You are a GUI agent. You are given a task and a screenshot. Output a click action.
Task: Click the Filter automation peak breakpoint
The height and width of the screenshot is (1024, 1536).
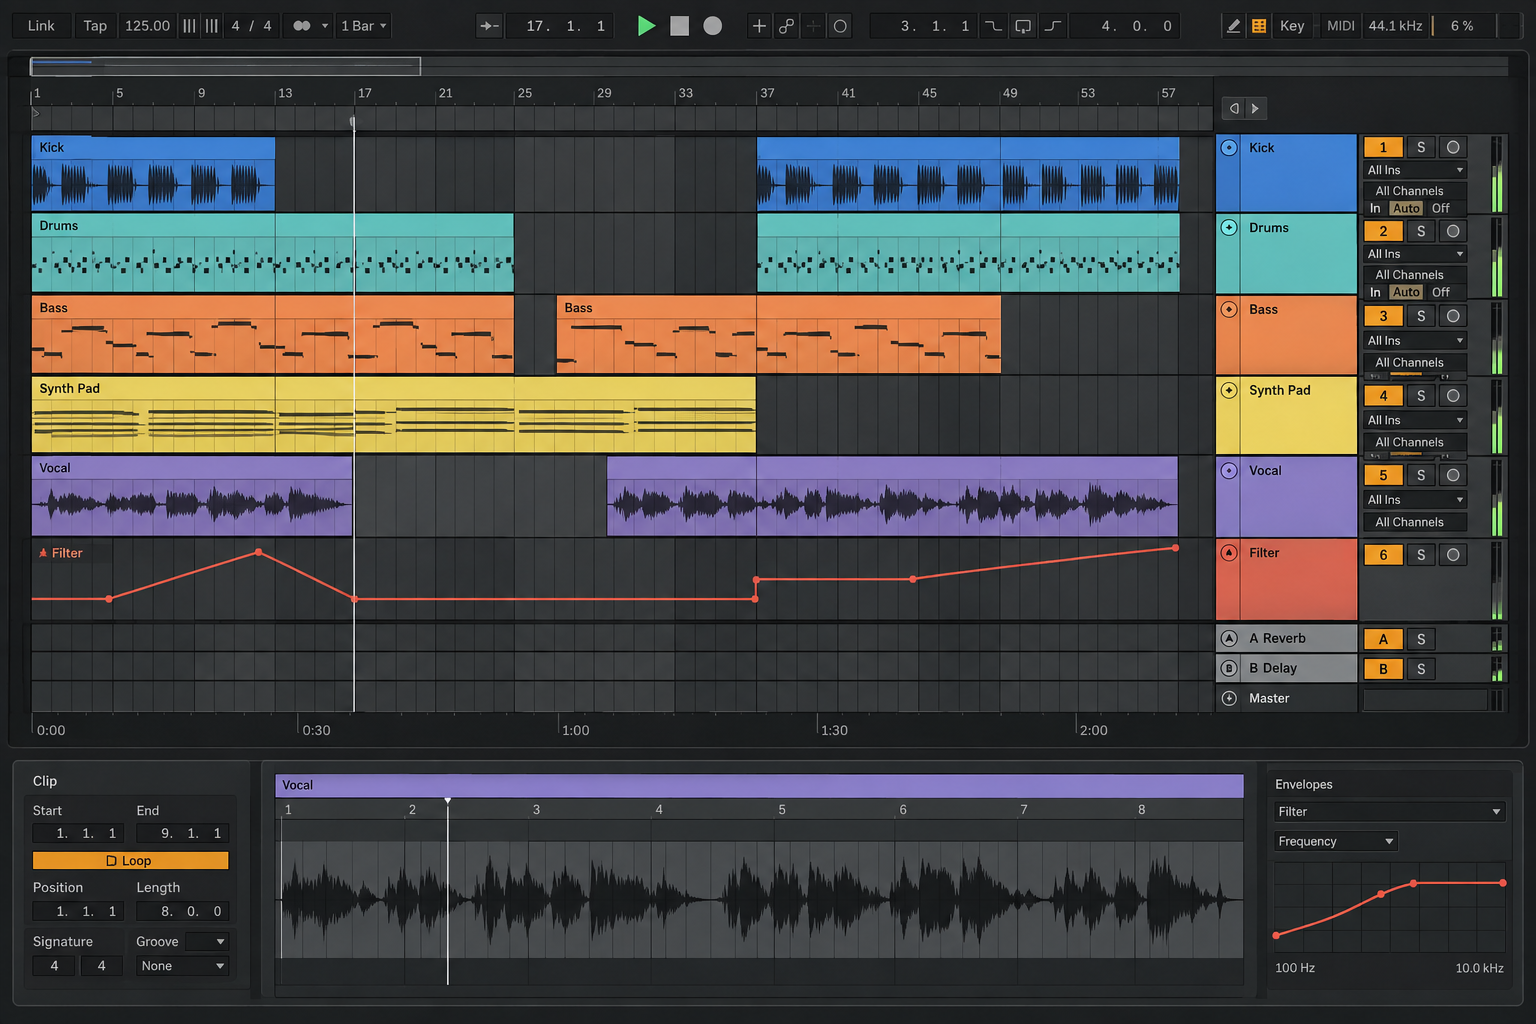pos(259,552)
